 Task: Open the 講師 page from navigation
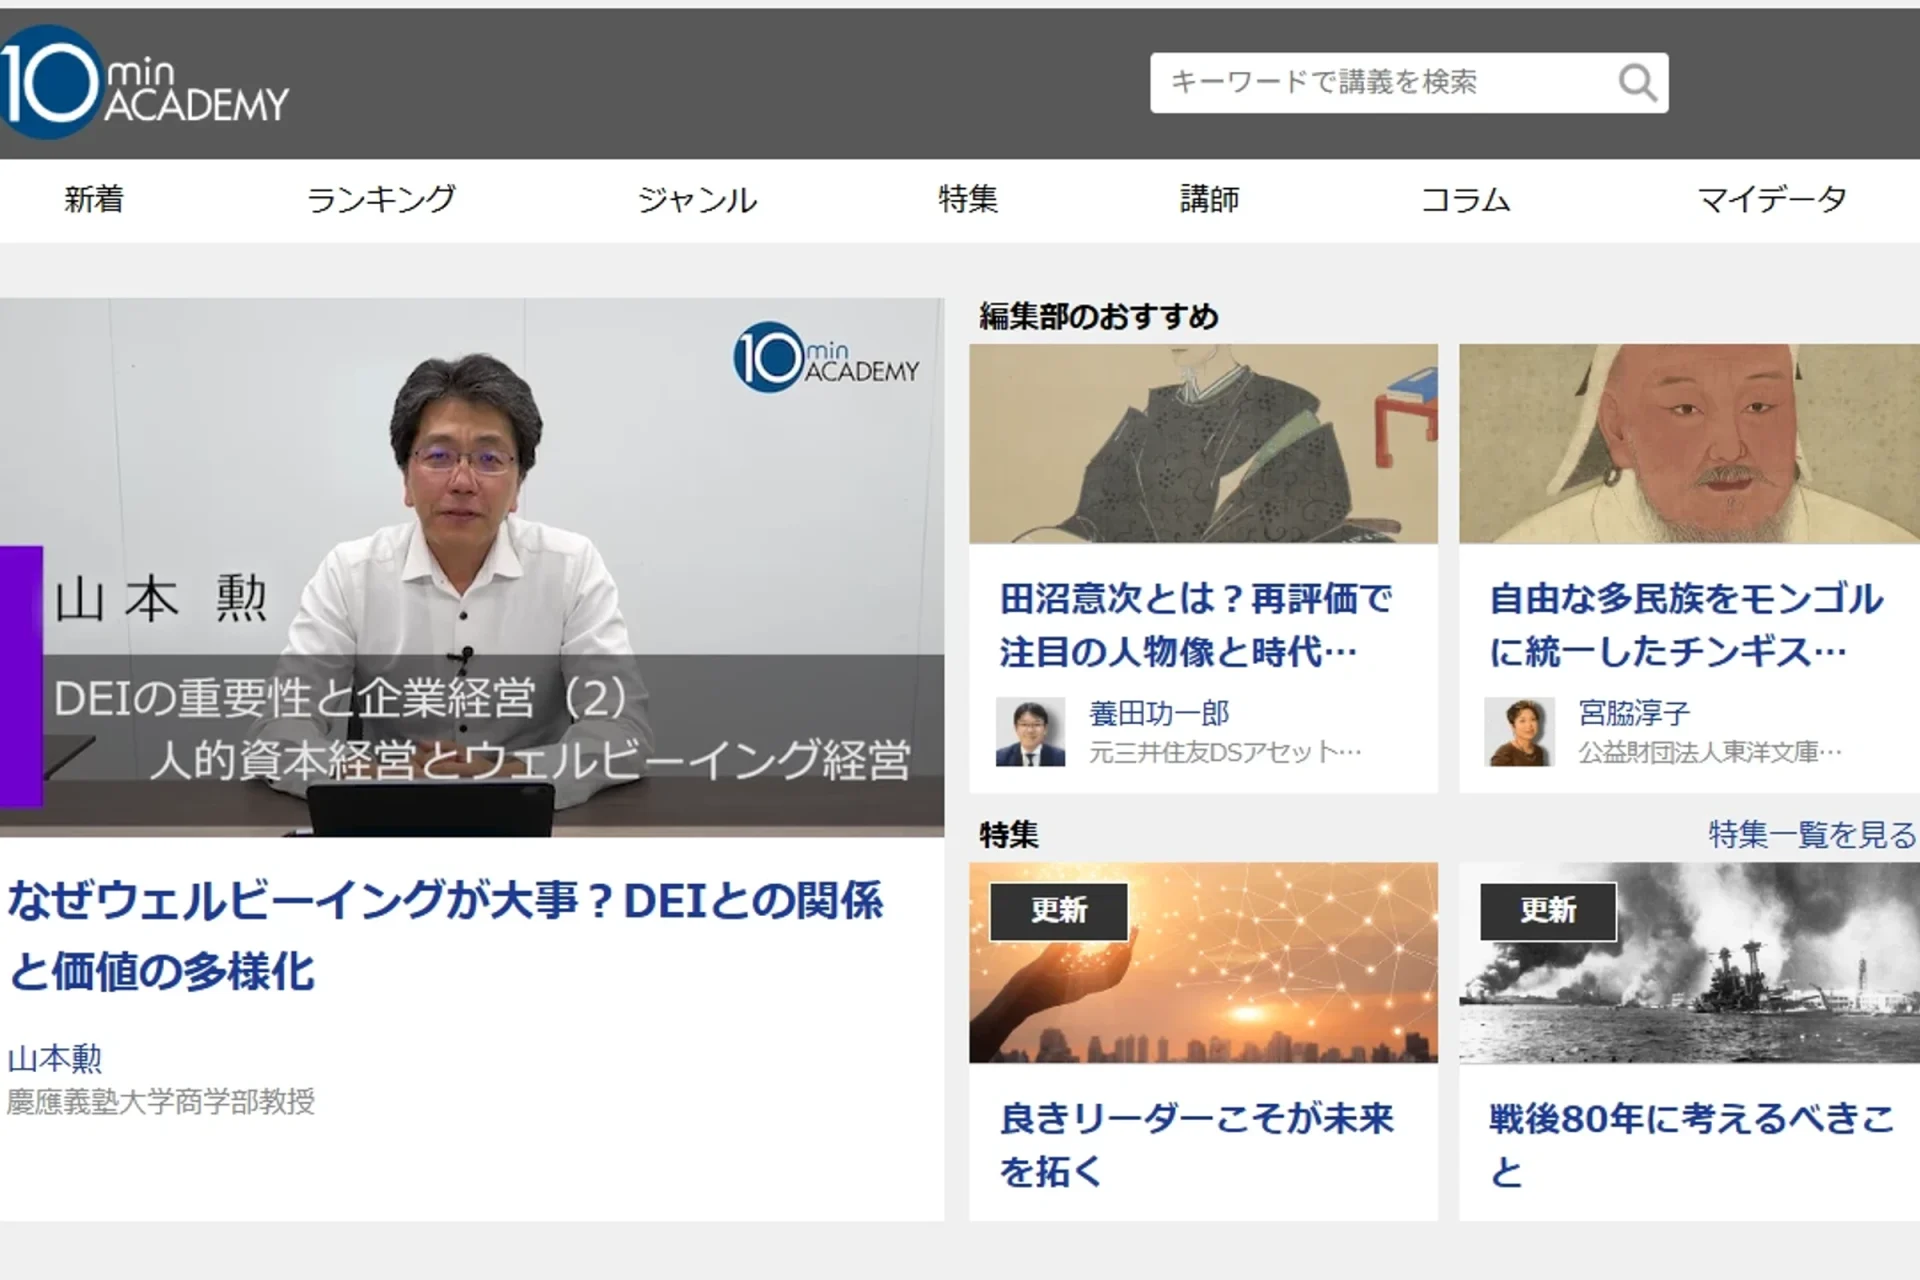click(x=1209, y=200)
